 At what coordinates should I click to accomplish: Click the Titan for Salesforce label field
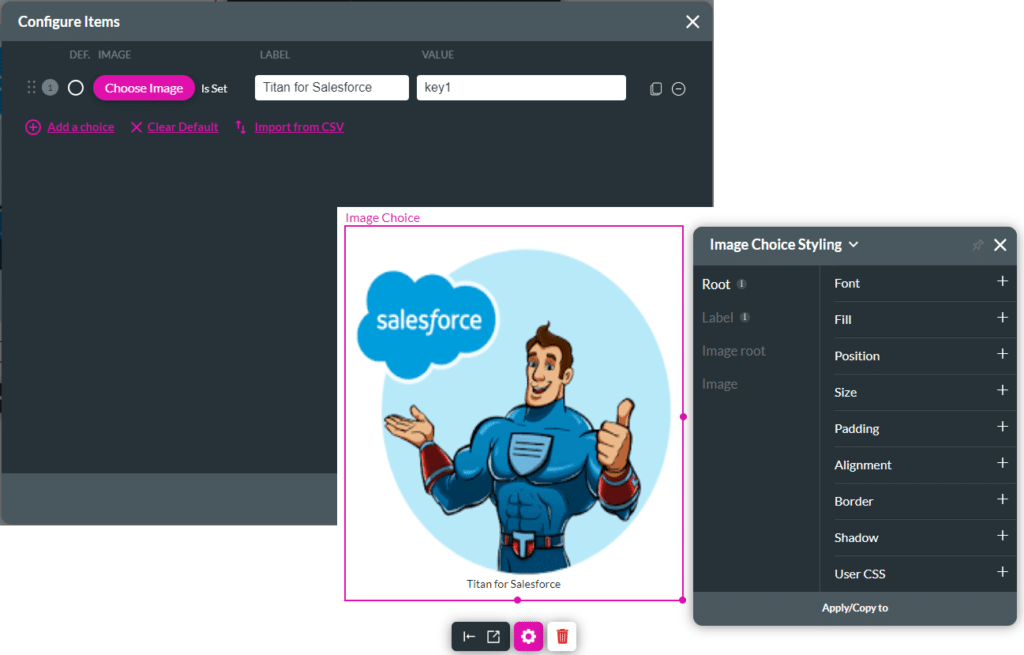(x=332, y=88)
